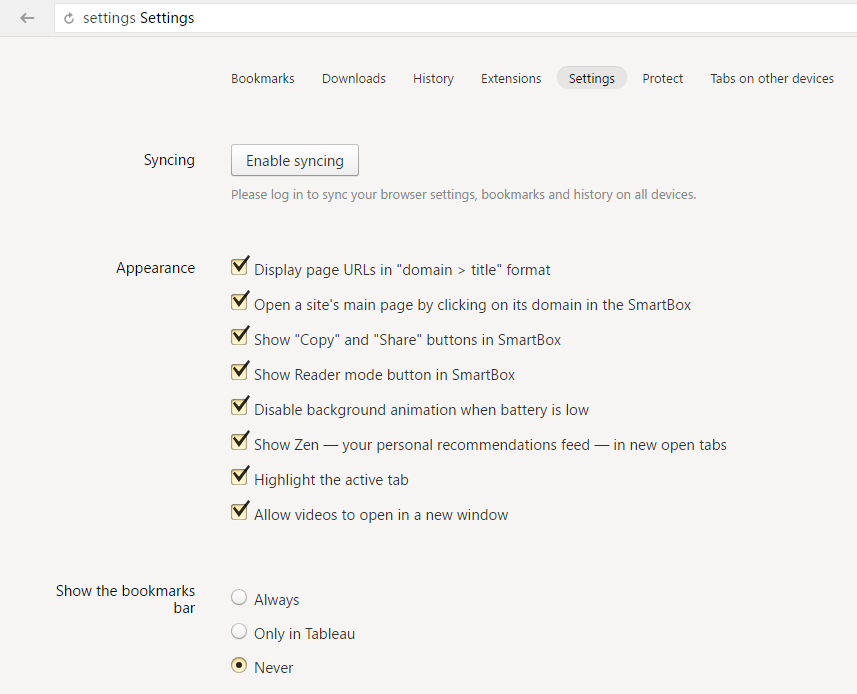Click the back arrow icon
The width and height of the screenshot is (857, 694).
(27, 18)
